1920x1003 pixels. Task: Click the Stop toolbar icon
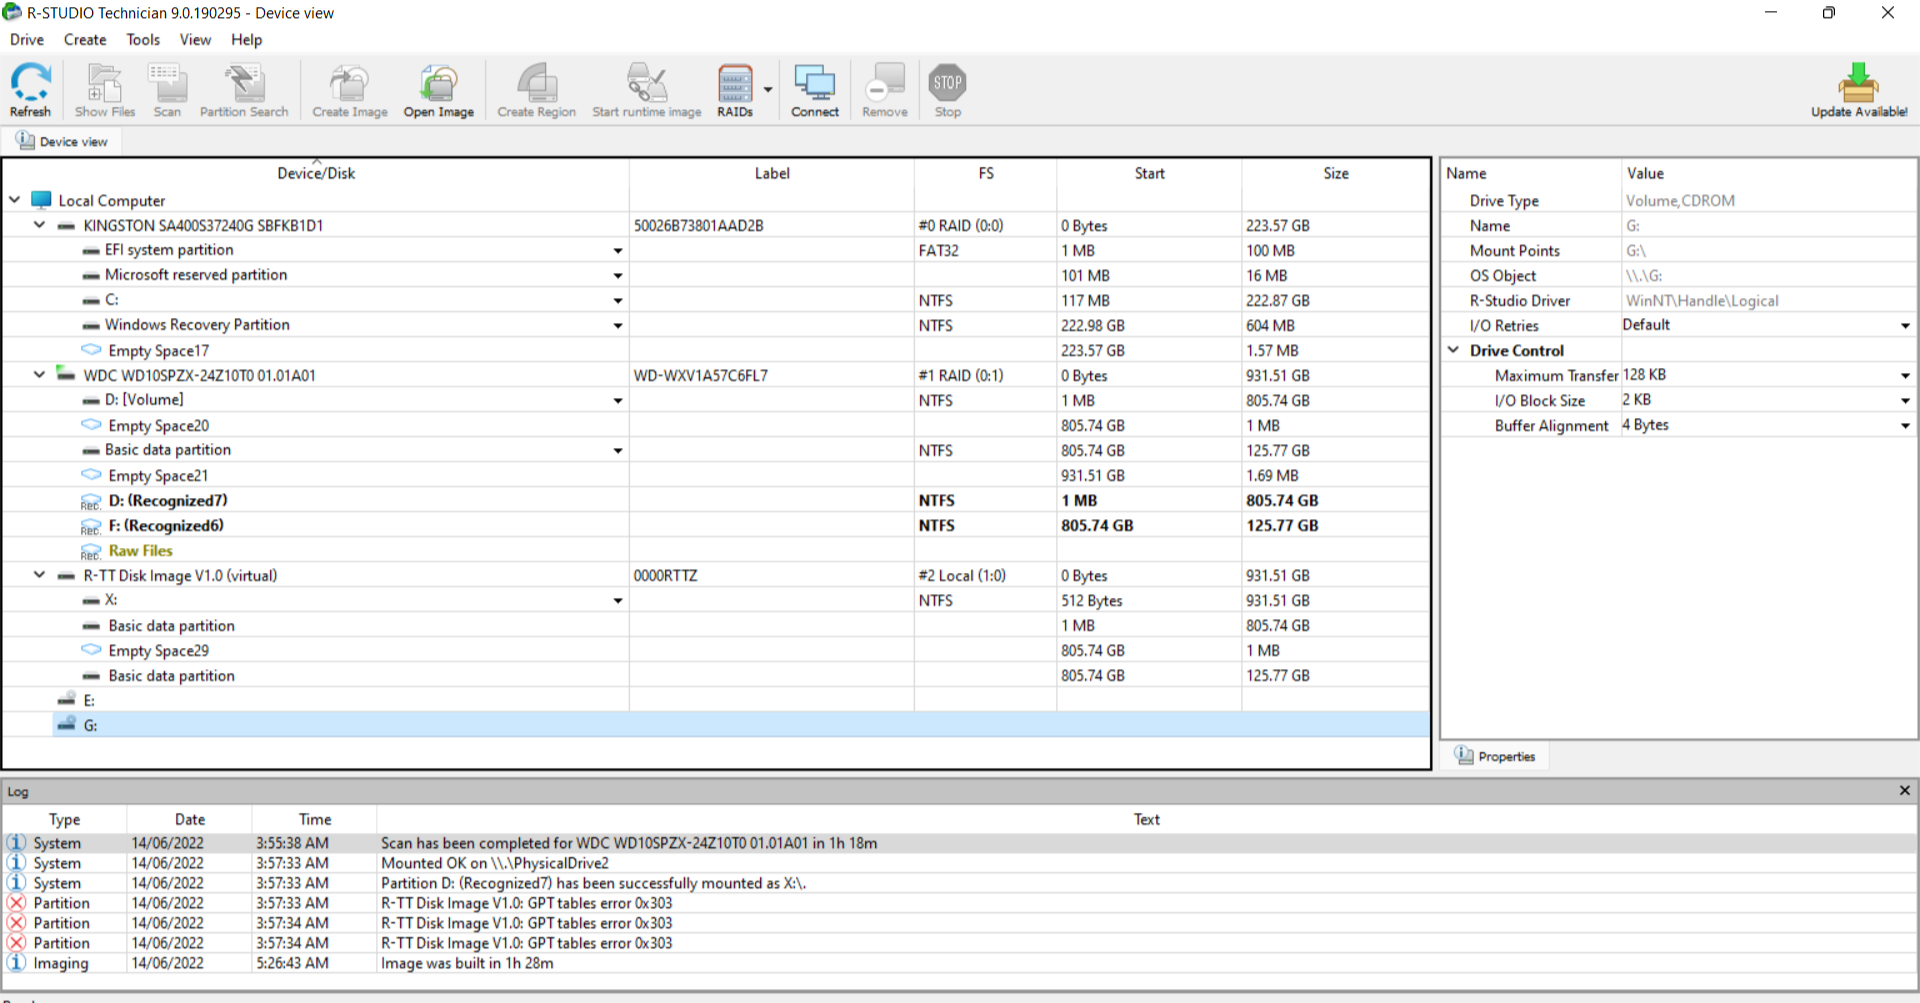(948, 90)
